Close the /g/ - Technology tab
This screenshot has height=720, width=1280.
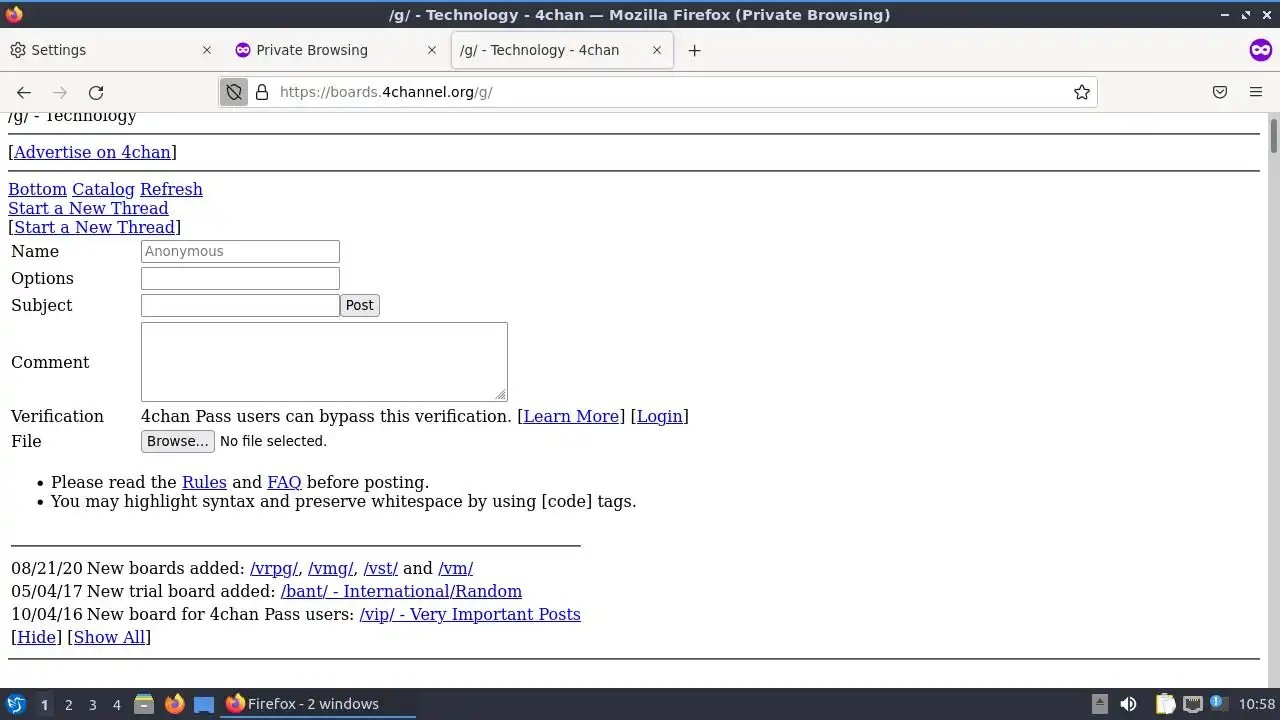click(657, 50)
